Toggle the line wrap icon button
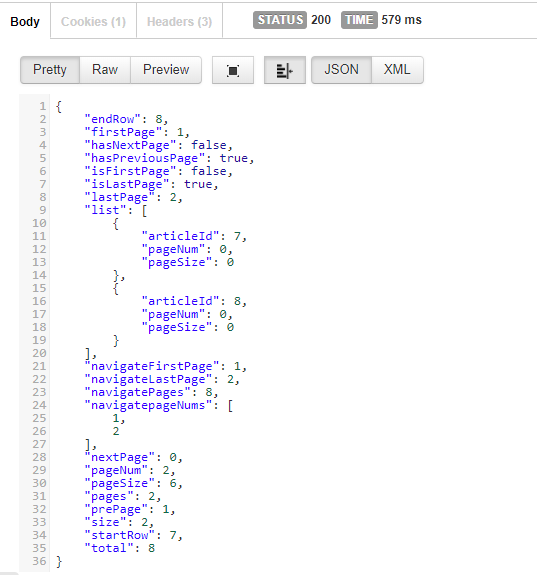The height and width of the screenshot is (575, 537). 285,70
